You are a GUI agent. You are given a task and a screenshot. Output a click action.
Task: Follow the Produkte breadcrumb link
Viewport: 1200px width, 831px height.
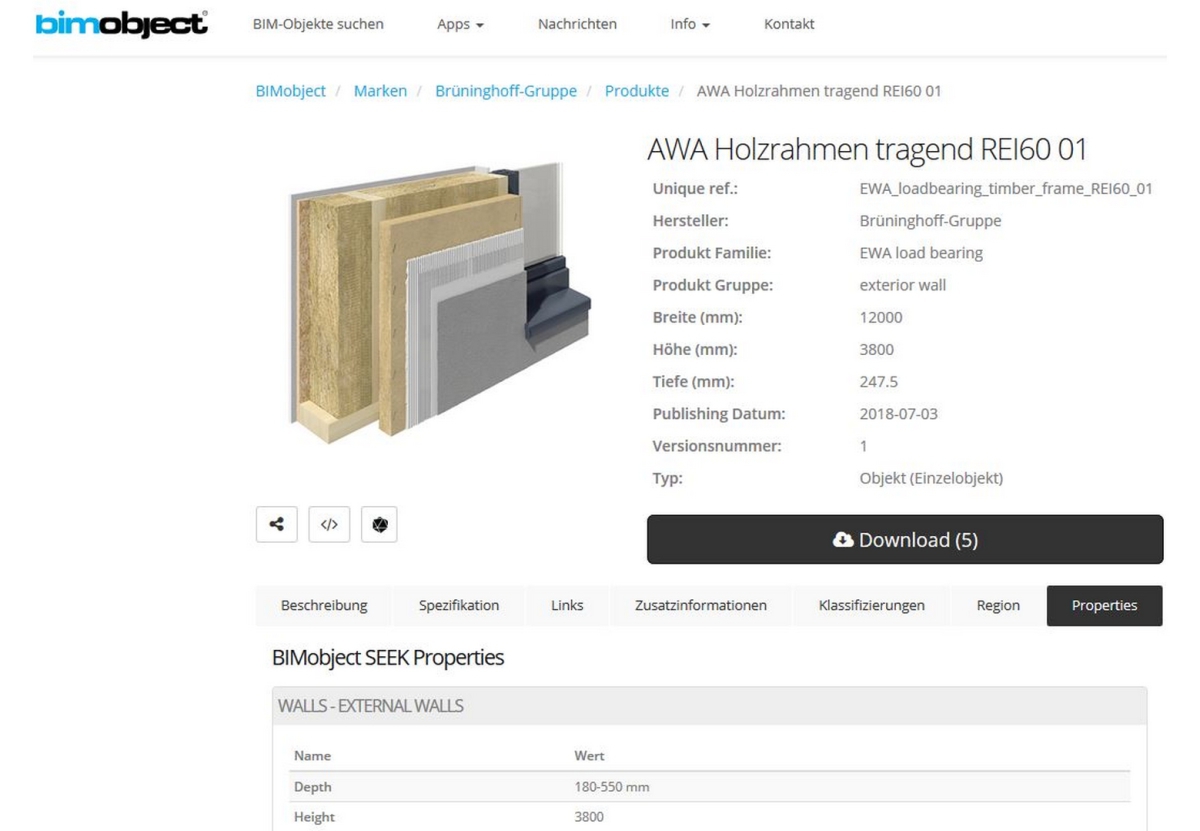tap(637, 91)
